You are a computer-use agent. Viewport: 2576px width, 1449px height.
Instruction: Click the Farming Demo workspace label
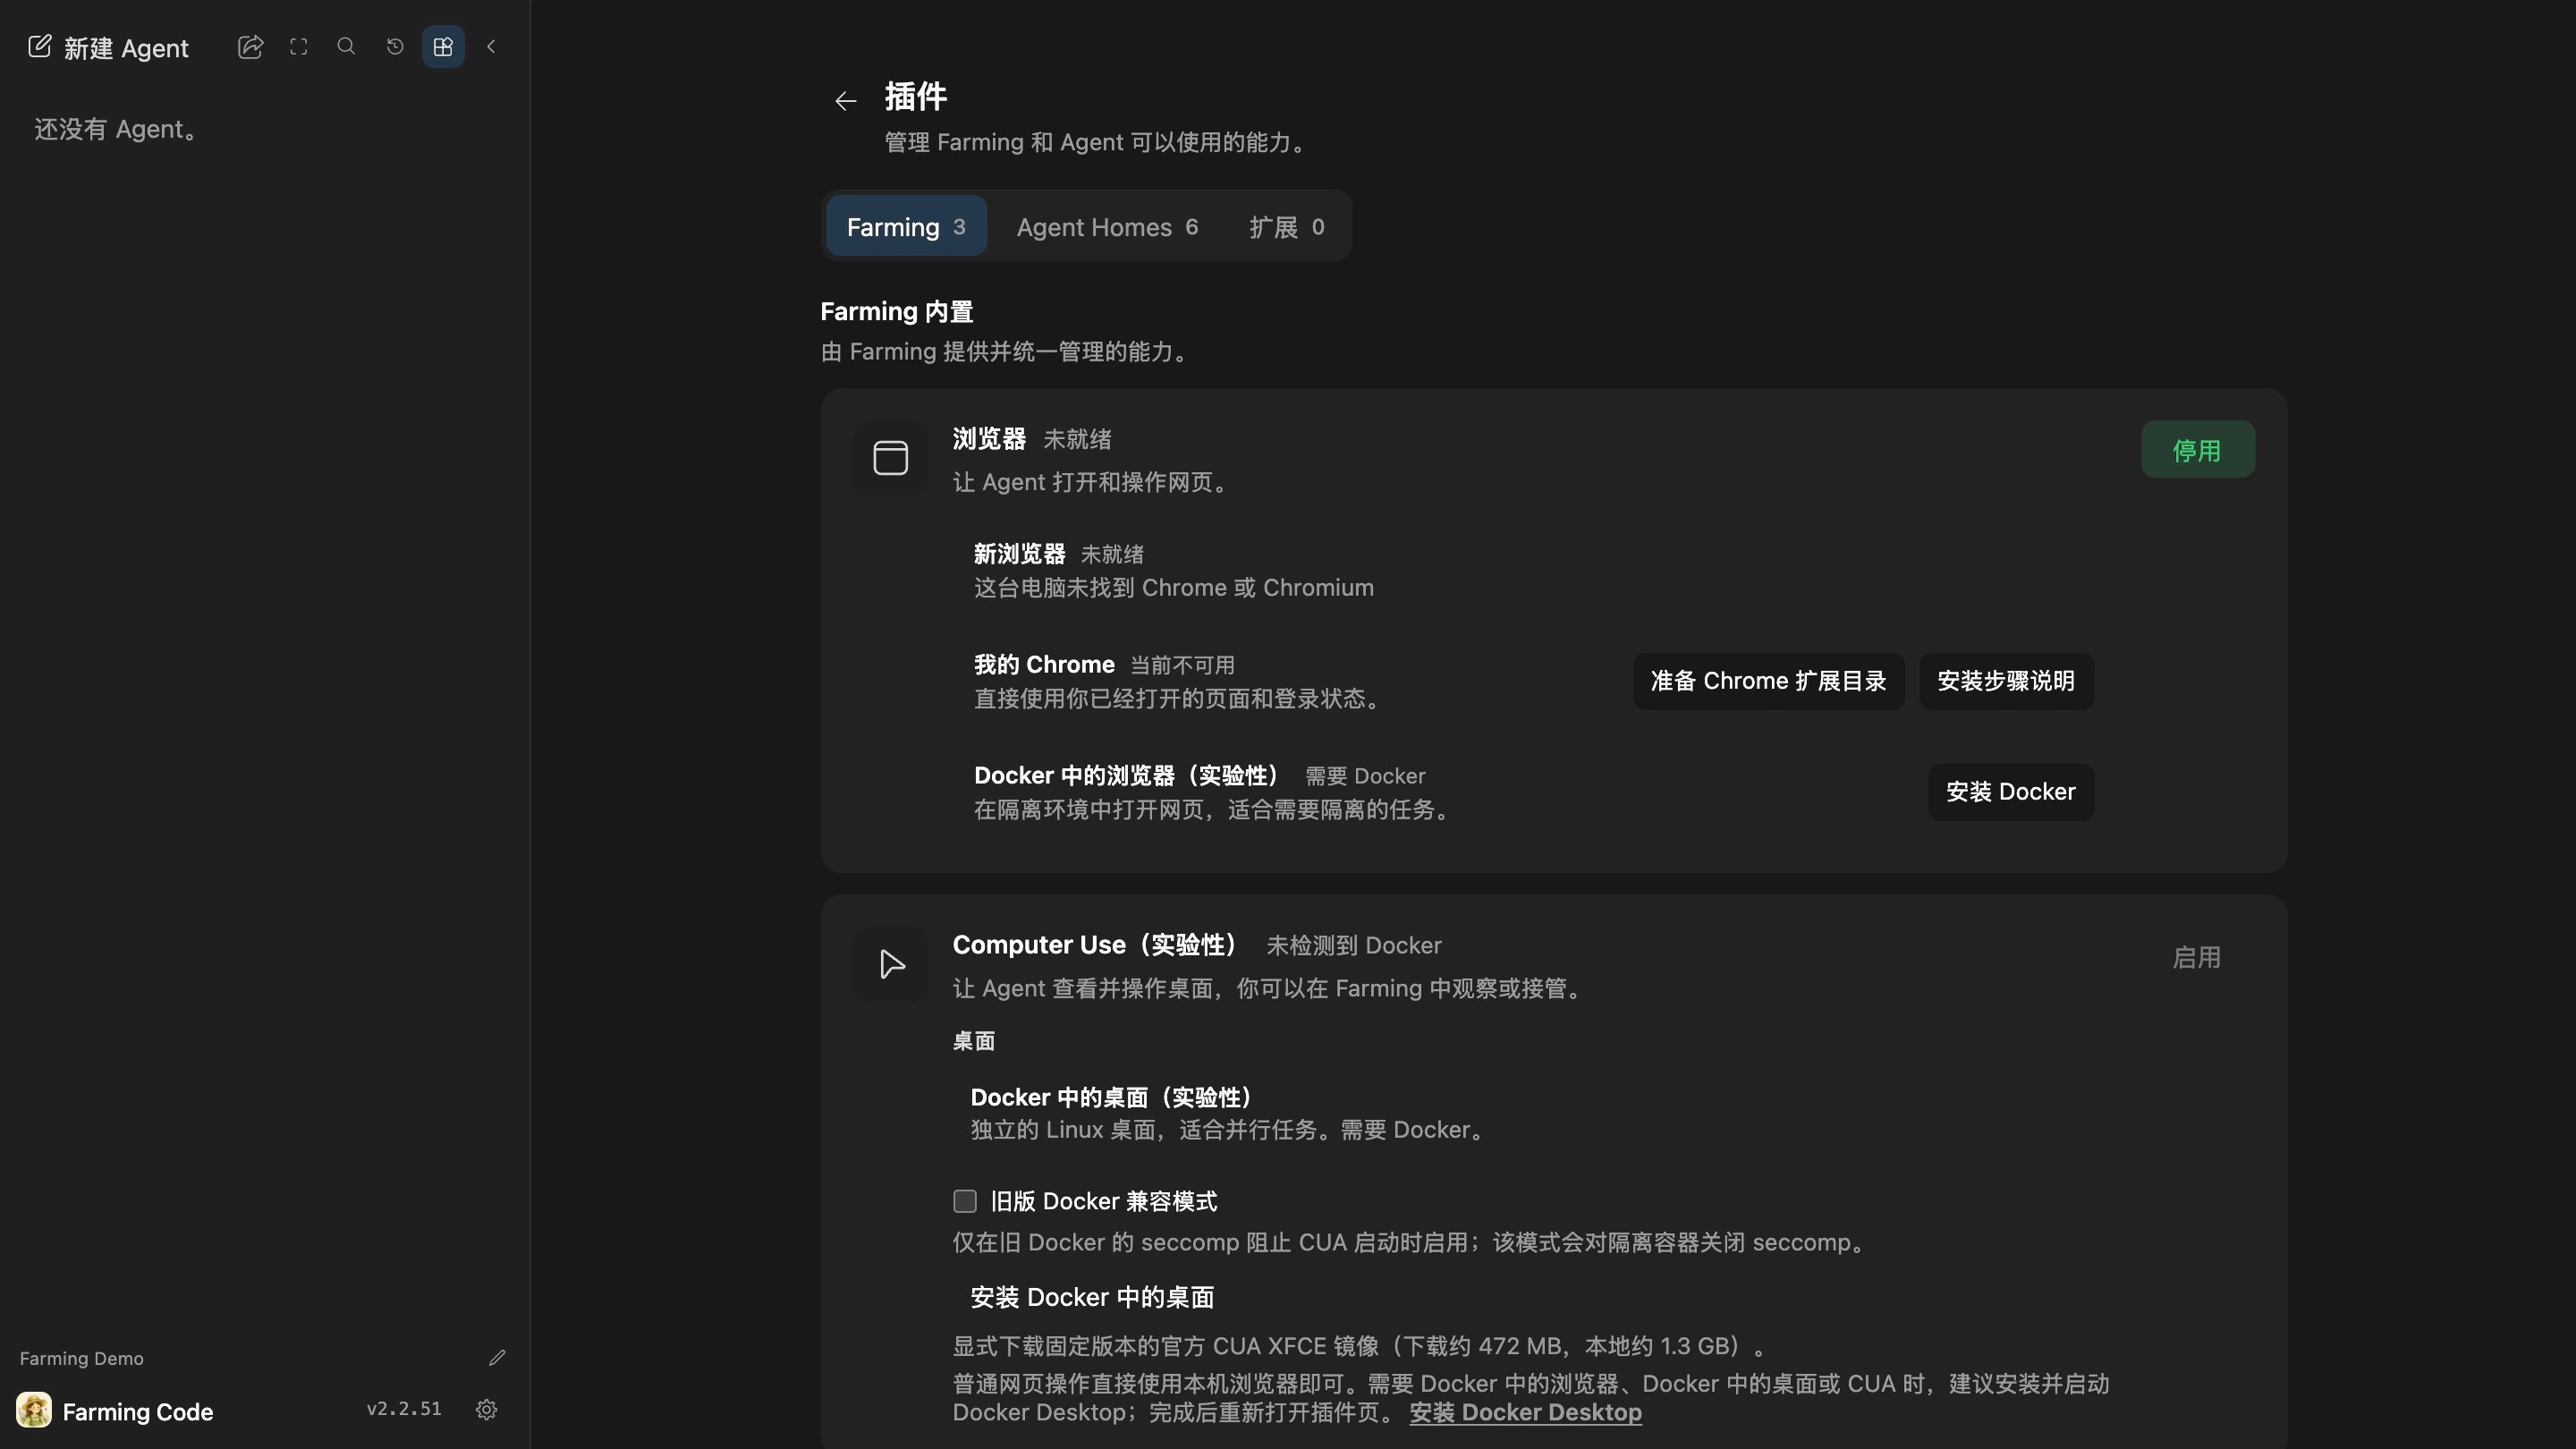82,1359
